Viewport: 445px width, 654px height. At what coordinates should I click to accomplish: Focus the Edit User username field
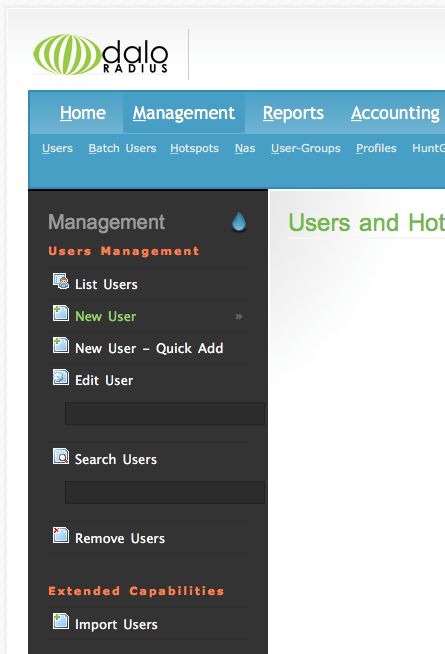point(165,413)
